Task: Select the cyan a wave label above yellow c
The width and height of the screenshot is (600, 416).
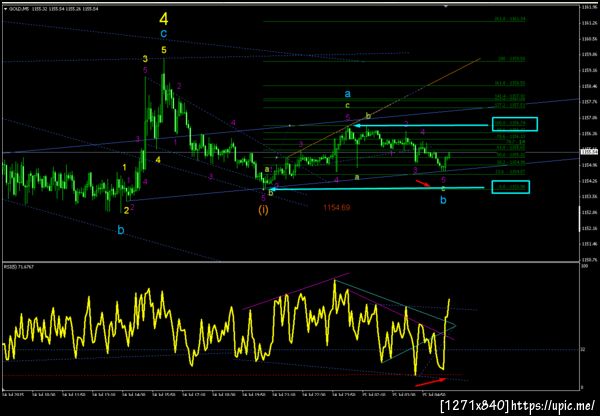Action: (x=347, y=93)
